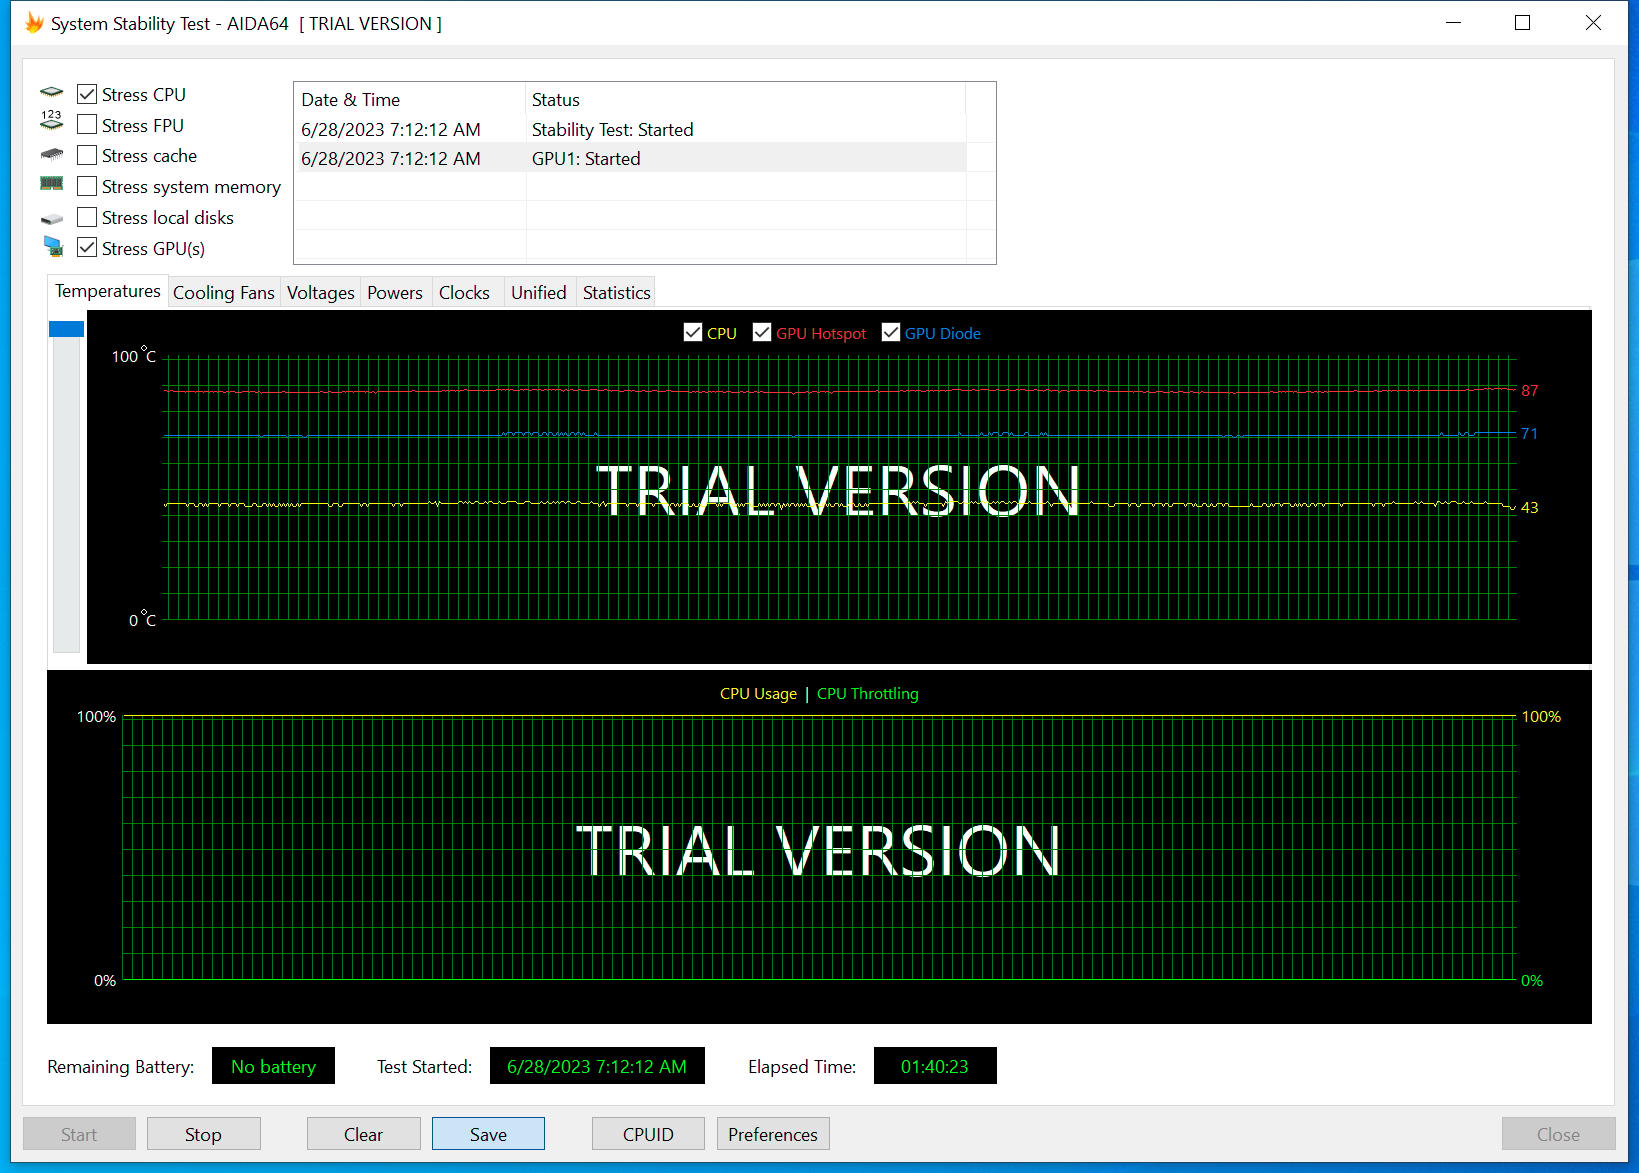
Task: Click the AIDA64 flame icon in title bar
Action: click(35, 23)
